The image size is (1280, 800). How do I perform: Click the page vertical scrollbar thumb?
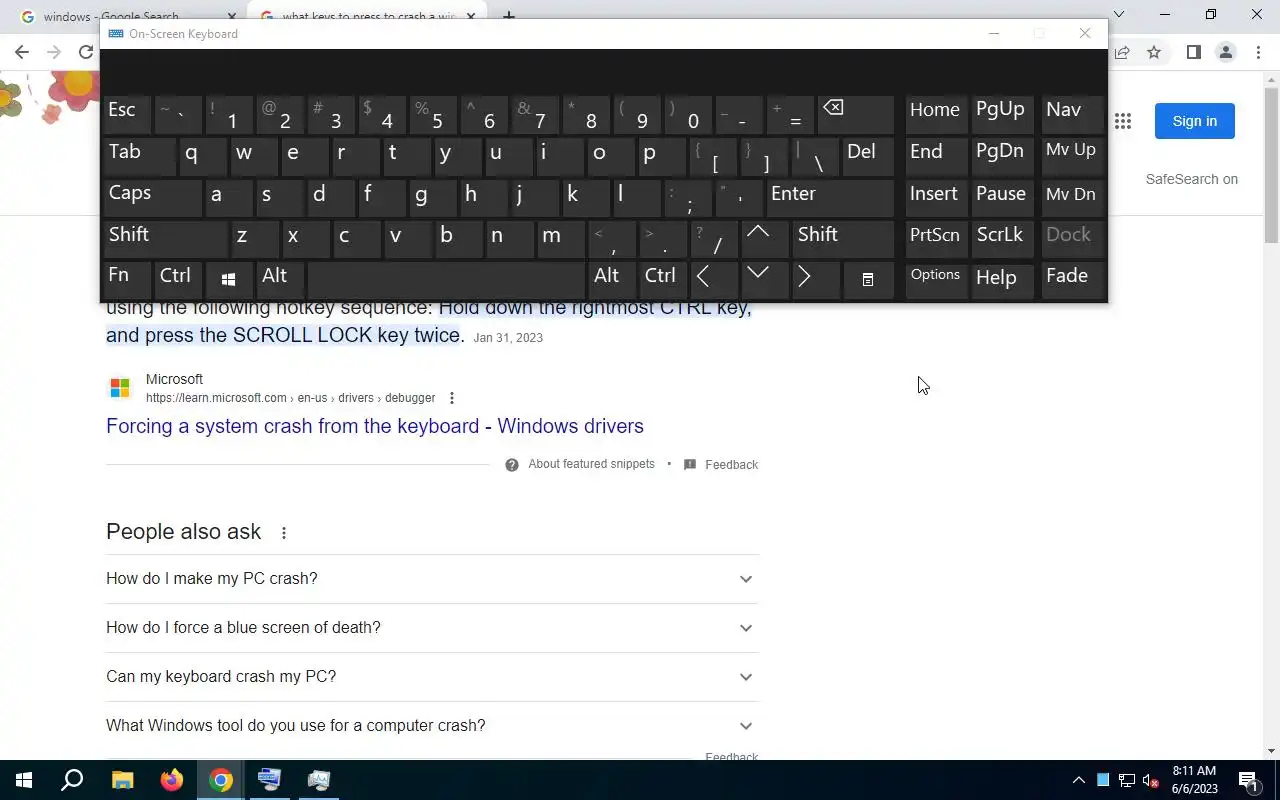pyautogui.click(x=1271, y=163)
